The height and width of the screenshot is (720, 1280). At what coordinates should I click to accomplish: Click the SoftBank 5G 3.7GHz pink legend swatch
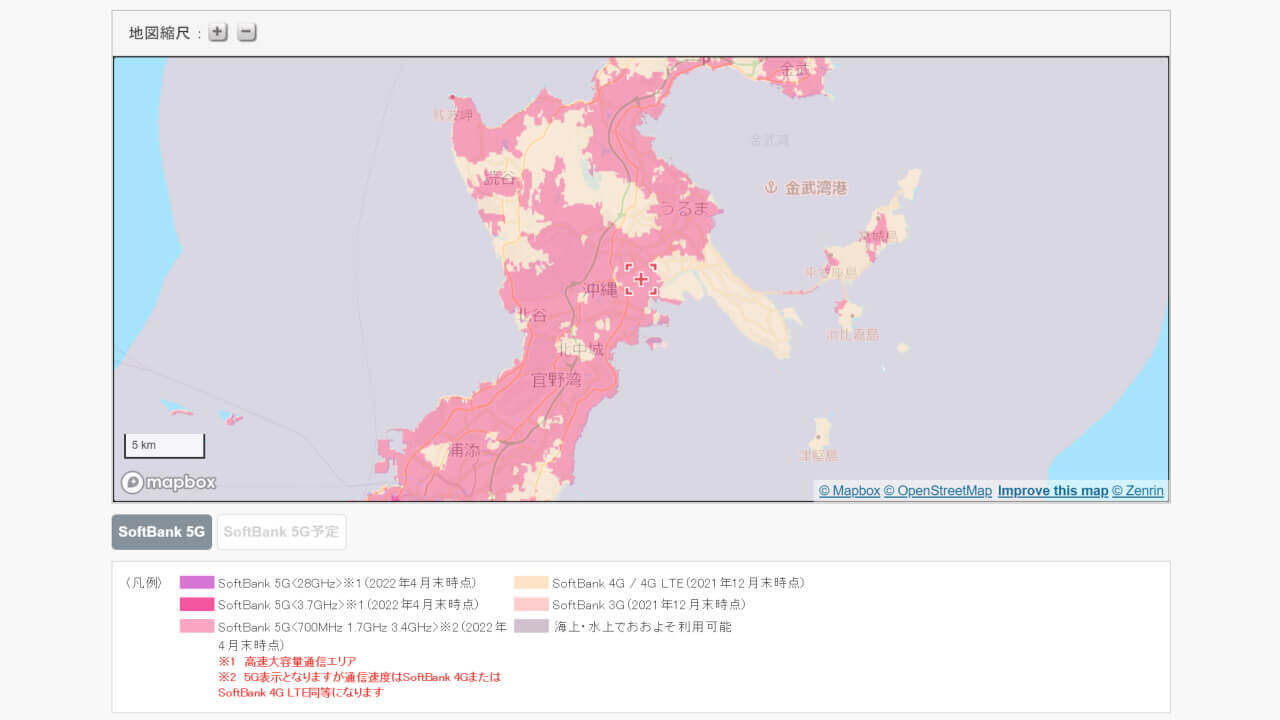click(x=195, y=603)
